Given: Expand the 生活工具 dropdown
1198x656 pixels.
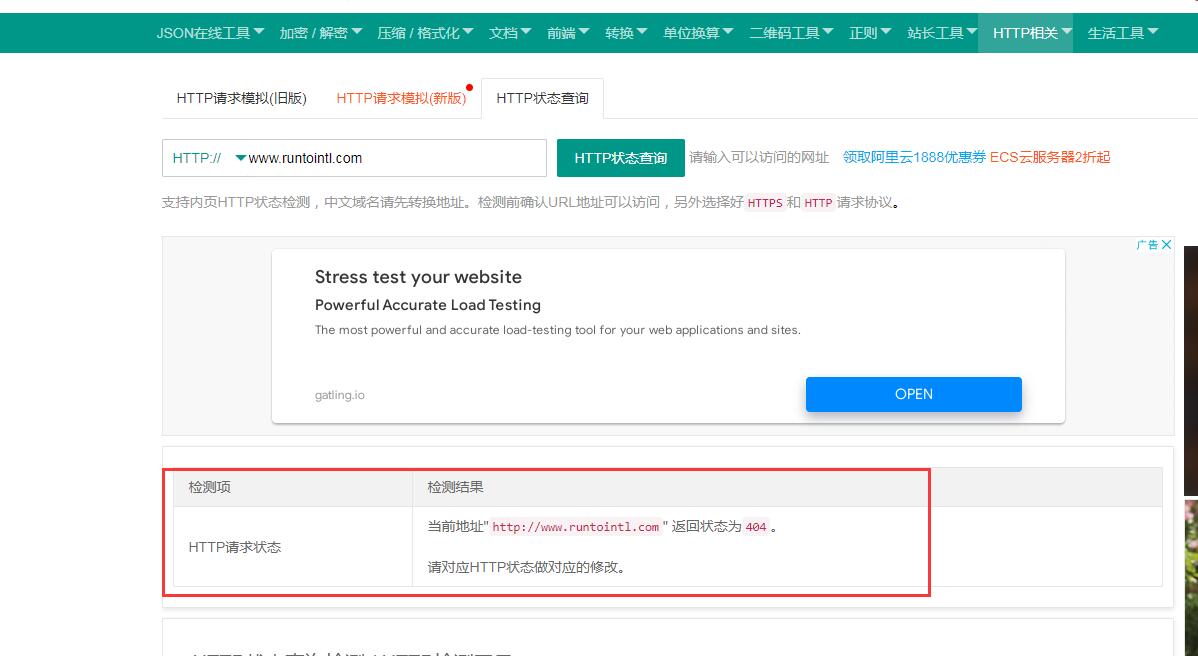Looking at the screenshot, I should click(1121, 32).
